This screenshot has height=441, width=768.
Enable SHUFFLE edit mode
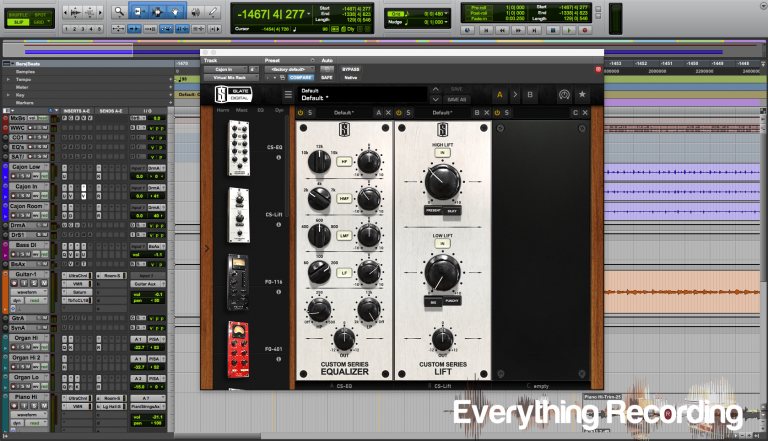click(x=19, y=15)
